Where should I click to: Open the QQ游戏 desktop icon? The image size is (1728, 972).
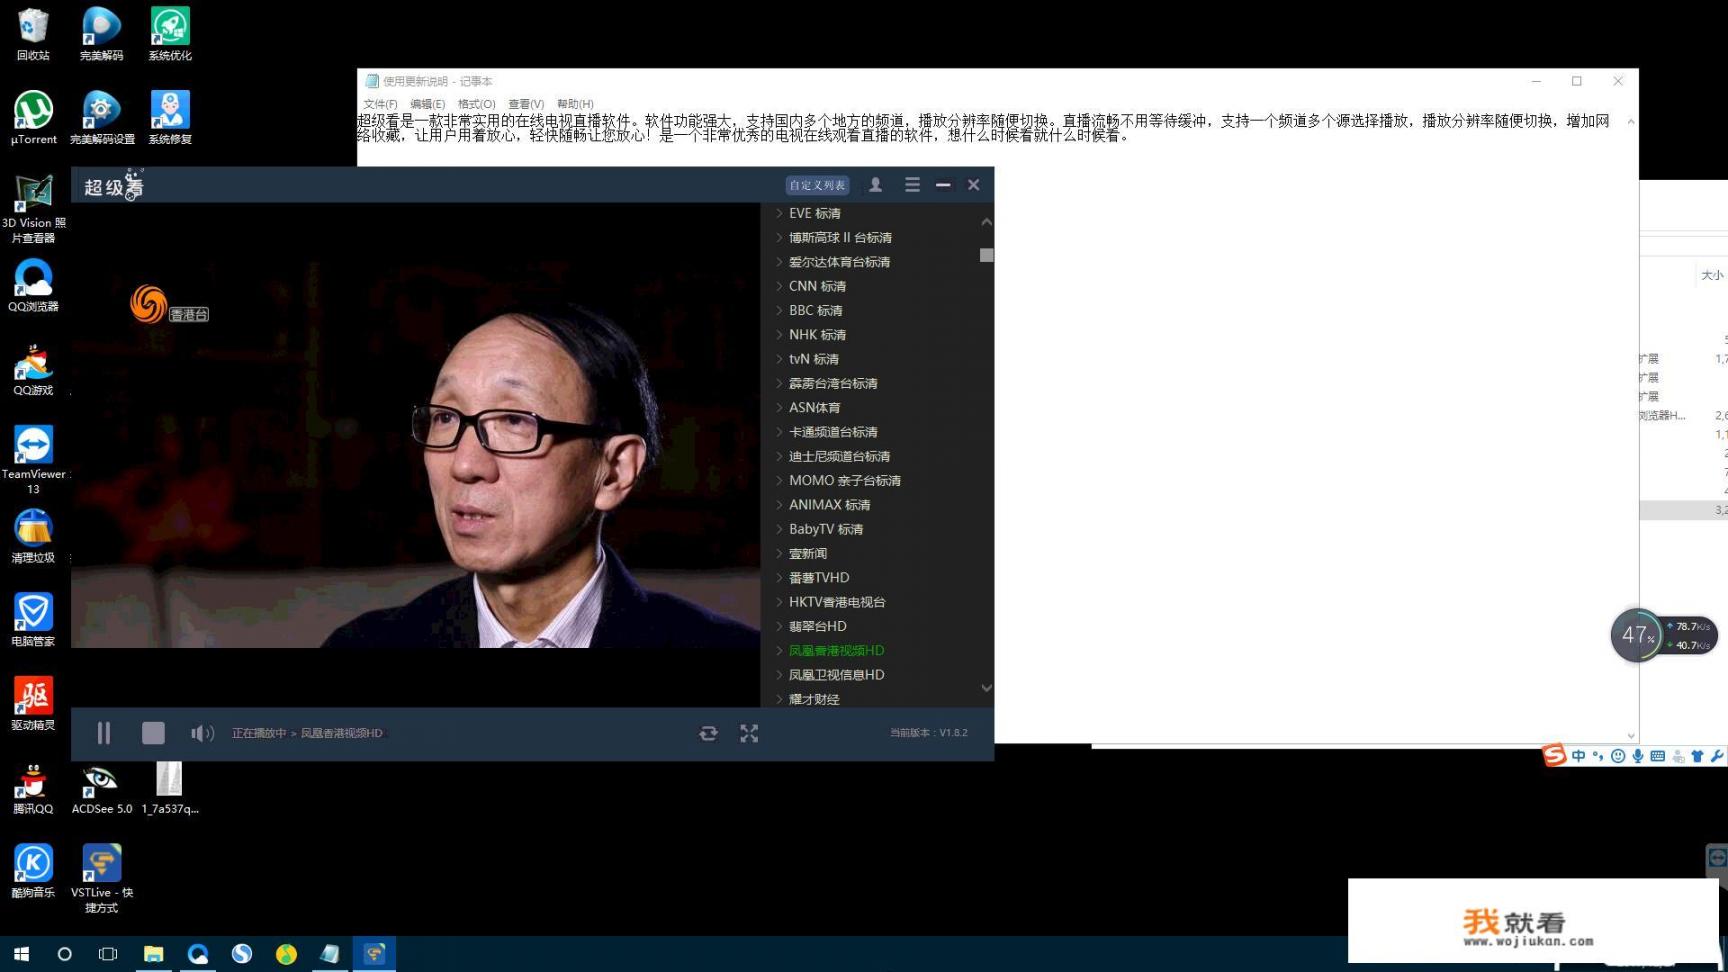point(33,370)
